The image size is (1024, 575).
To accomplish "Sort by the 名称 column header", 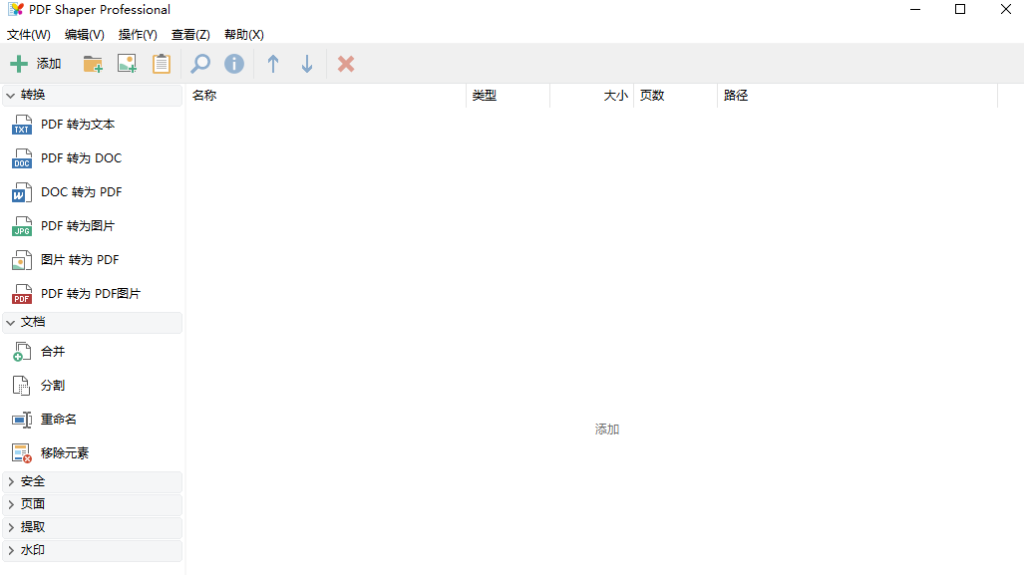I will pos(326,95).
